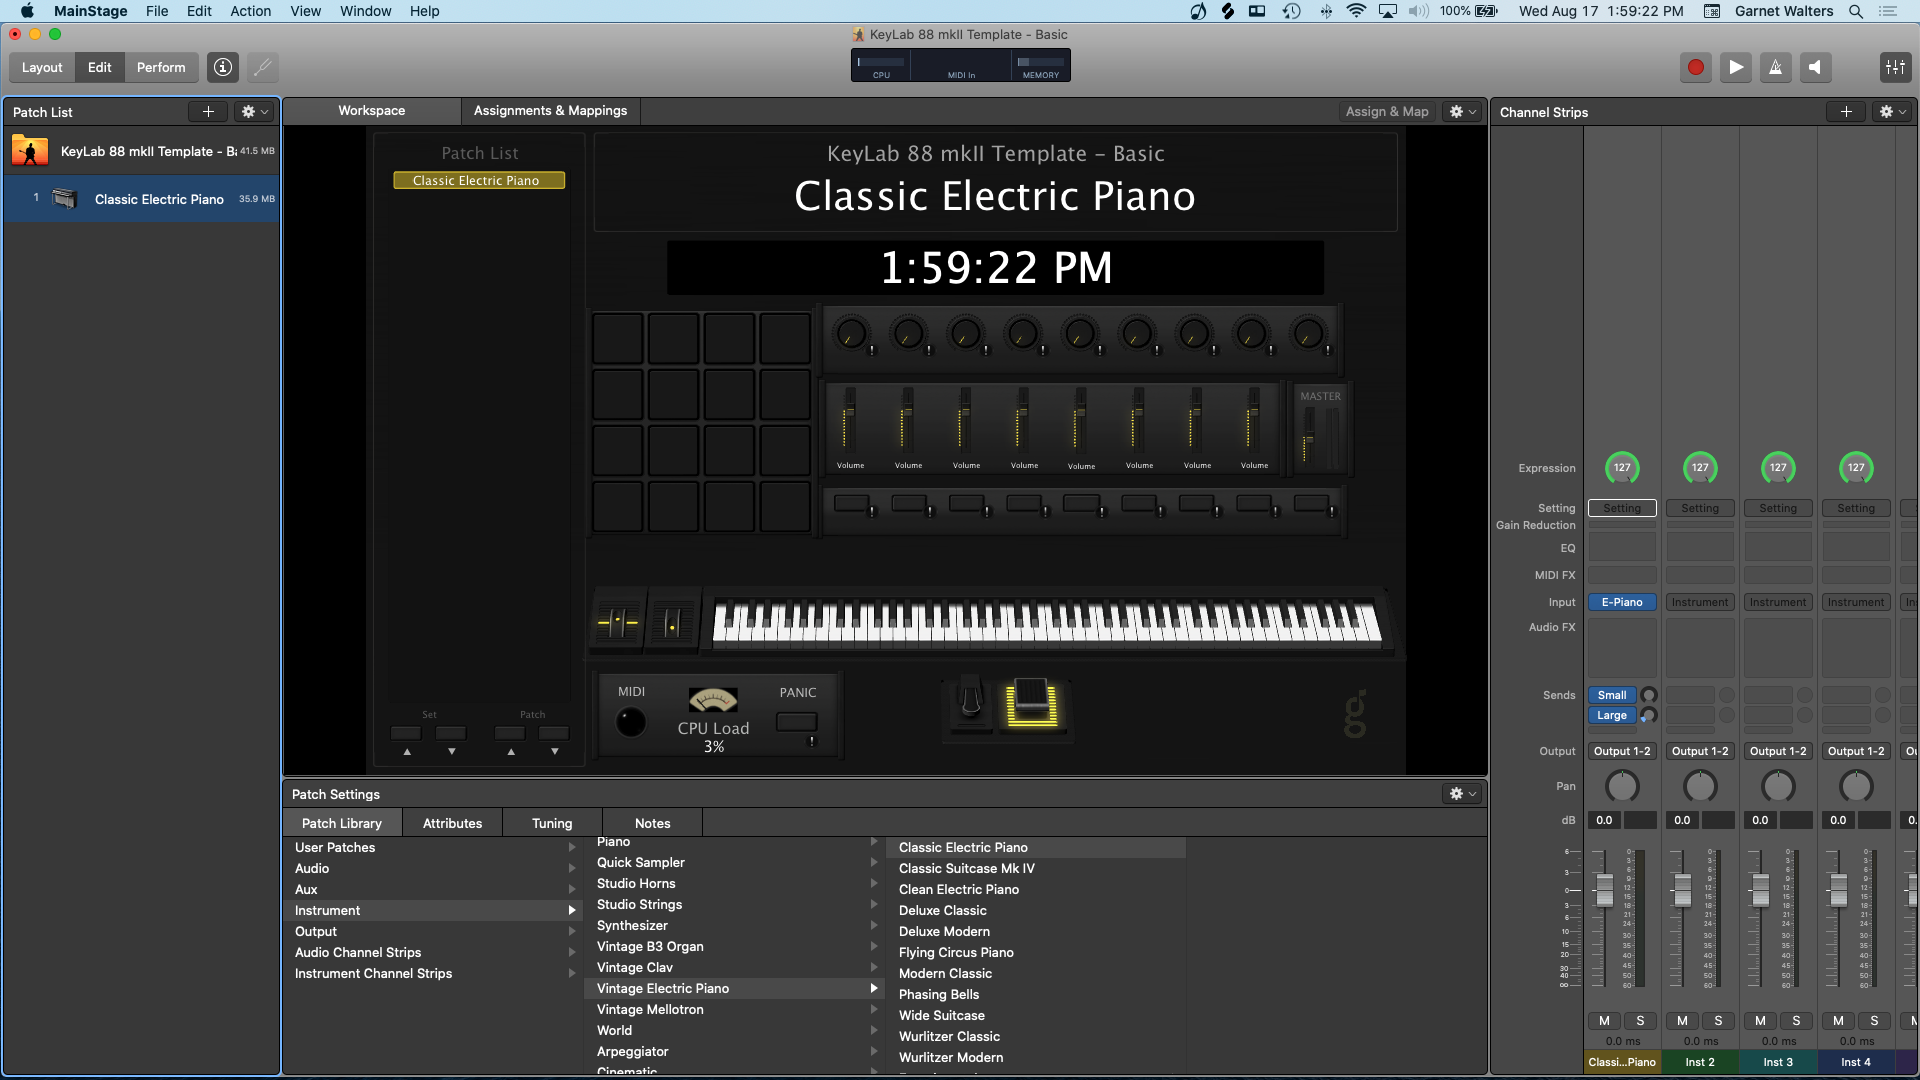Open Output 1-2 dropdown on first strip

pos(1622,751)
